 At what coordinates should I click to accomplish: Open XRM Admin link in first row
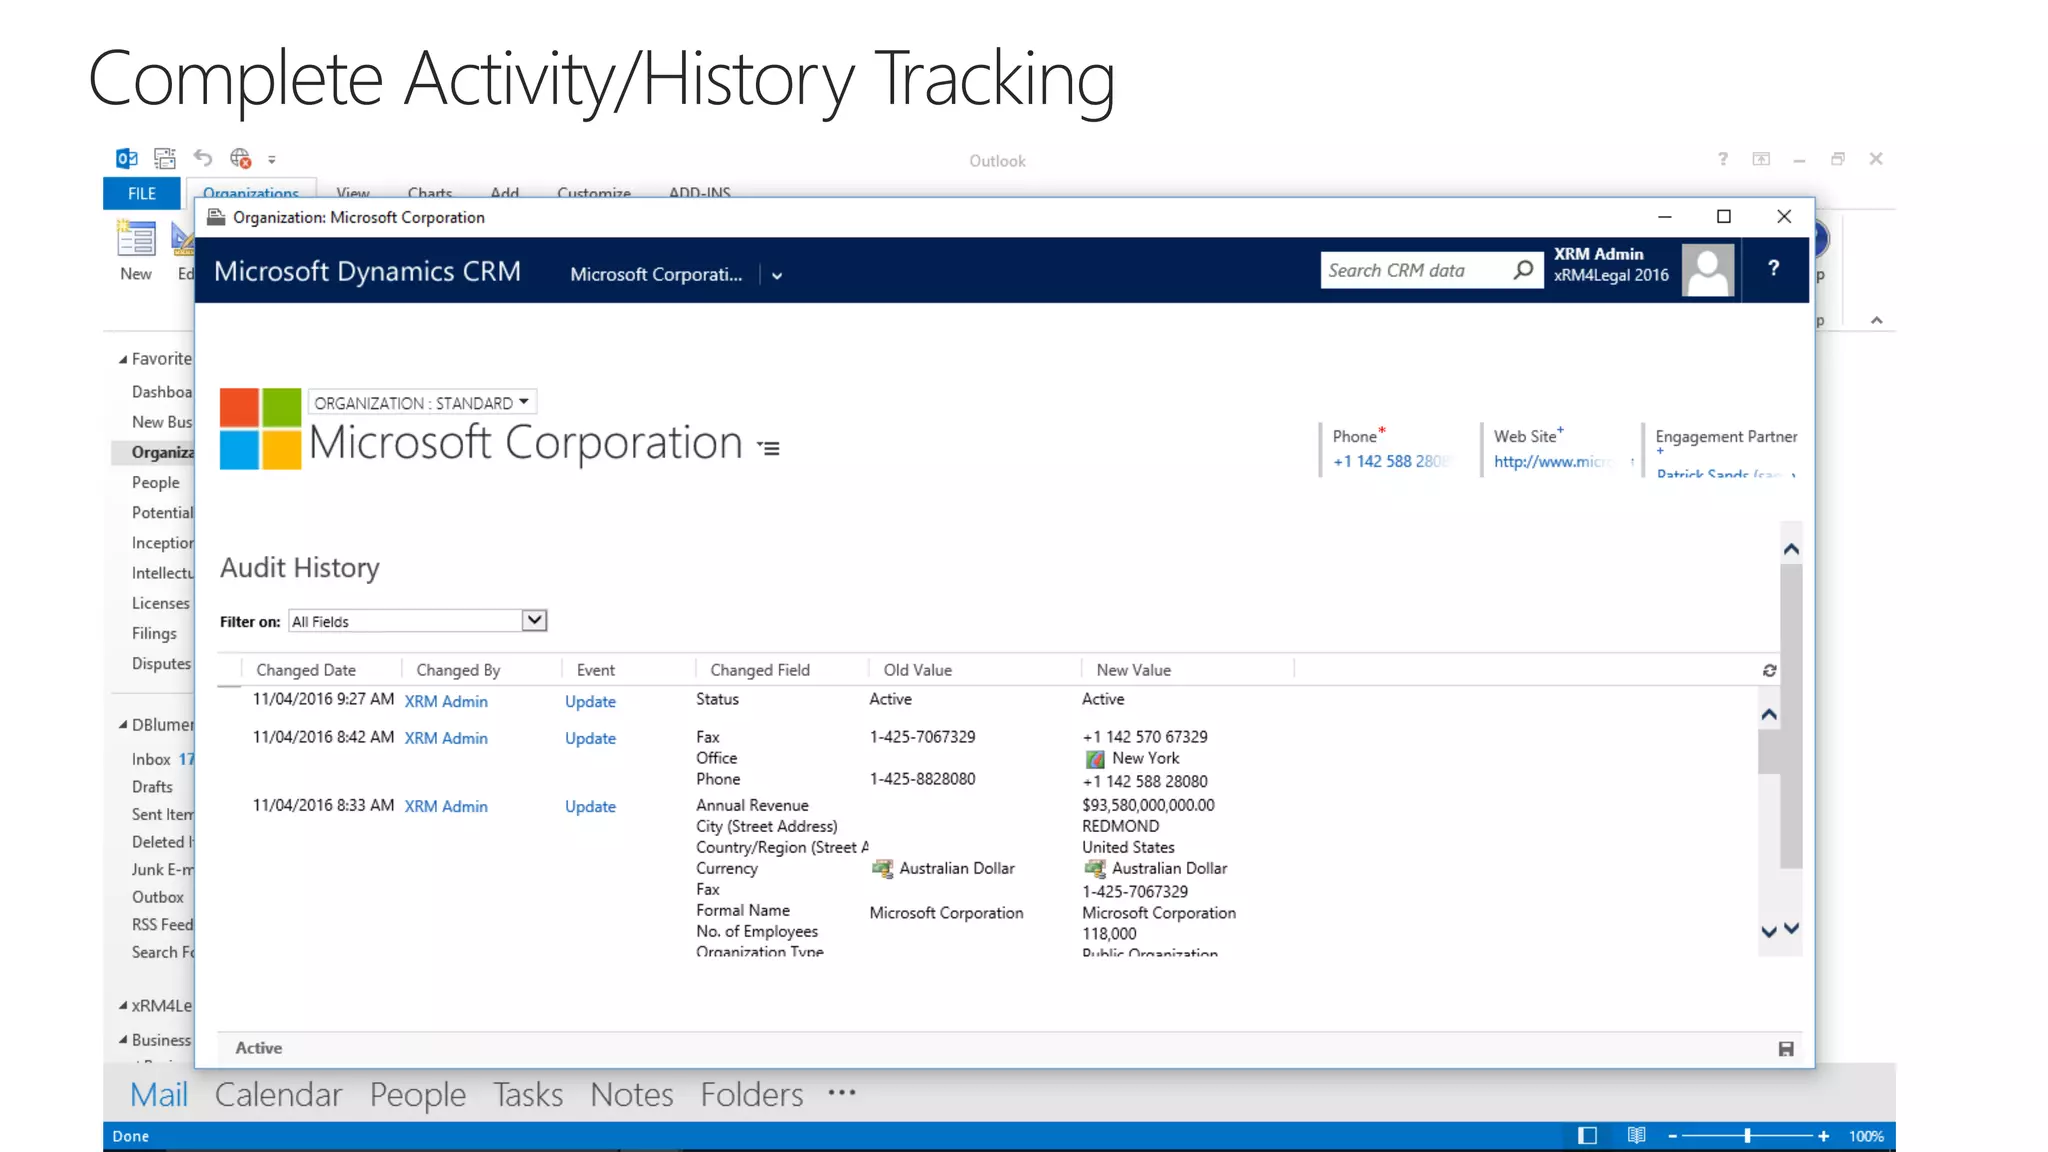[x=446, y=702]
